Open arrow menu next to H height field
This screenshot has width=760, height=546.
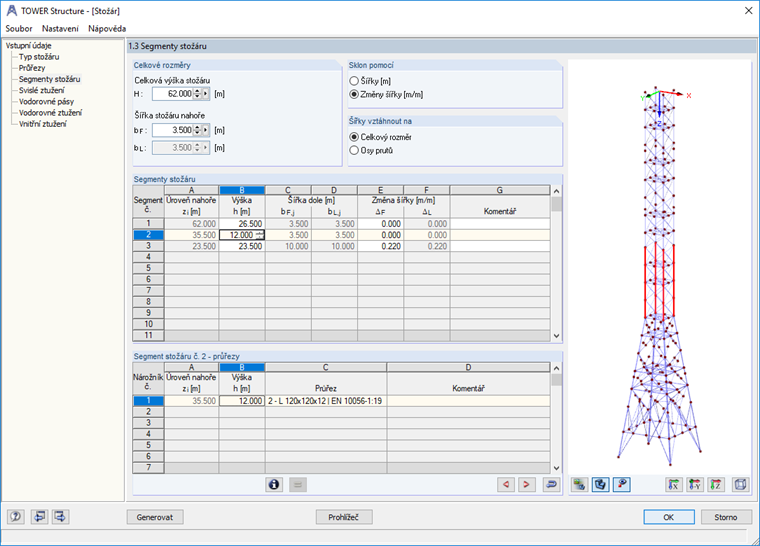coord(206,94)
